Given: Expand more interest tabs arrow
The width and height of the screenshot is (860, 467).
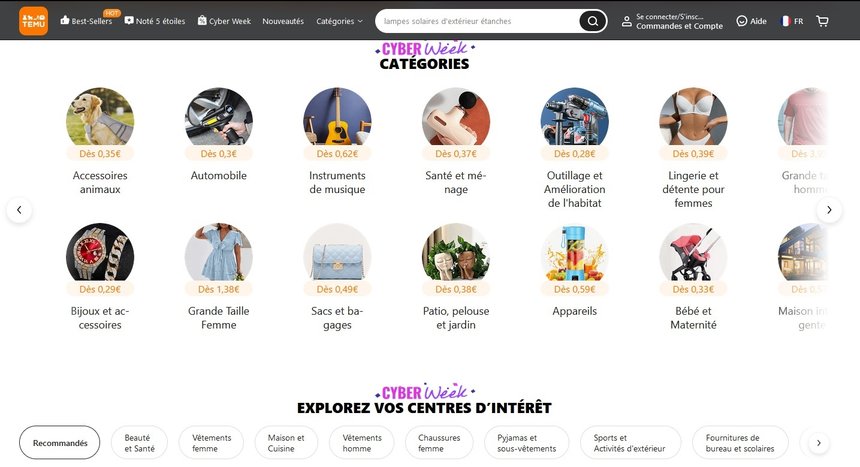Looking at the screenshot, I should (x=818, y=443).
